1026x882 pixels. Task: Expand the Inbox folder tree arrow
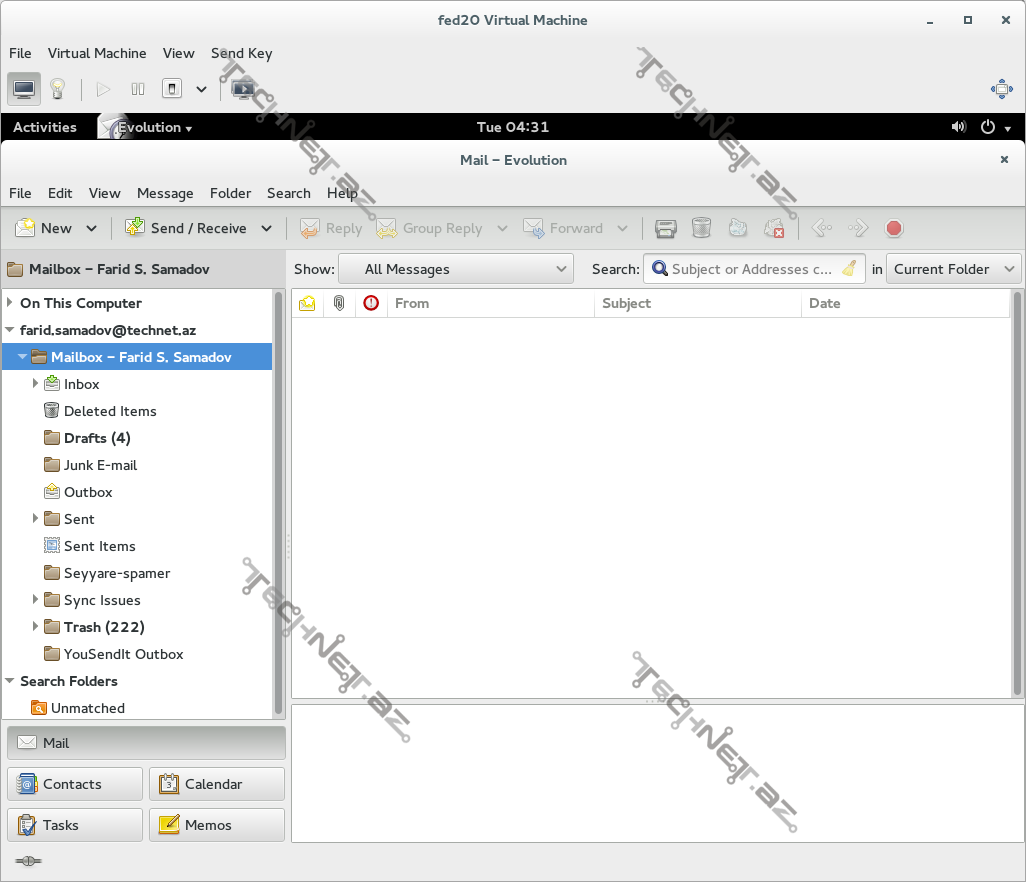tap(36, 384)
